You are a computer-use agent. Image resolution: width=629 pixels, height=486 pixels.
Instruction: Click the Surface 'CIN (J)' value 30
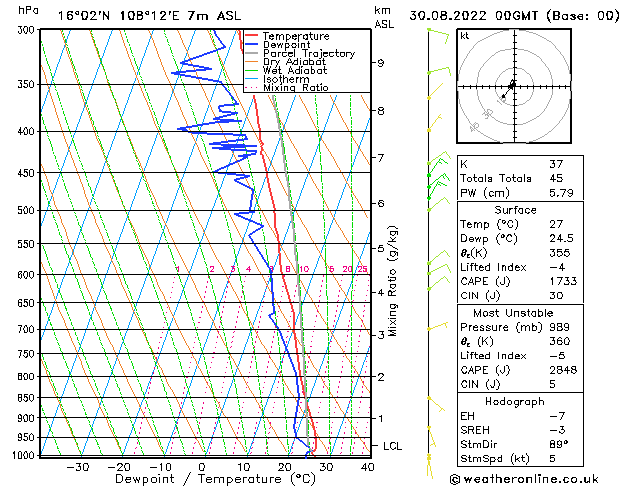[556, 296]
